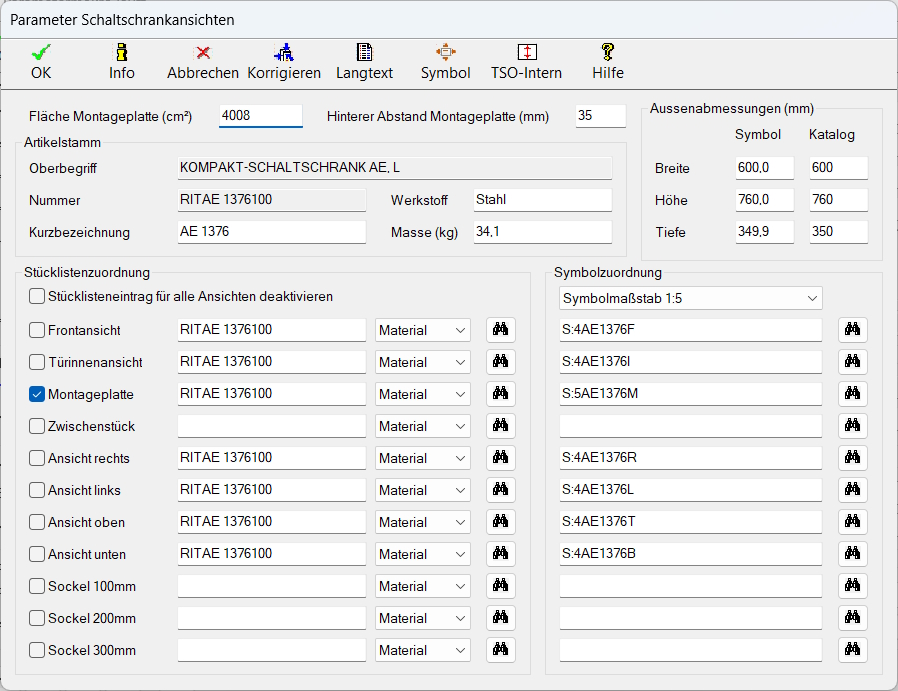The height and width of the screenshot is (691, 898).
Task: Click the Fläche Montageplatte input field
Action: 260,116
